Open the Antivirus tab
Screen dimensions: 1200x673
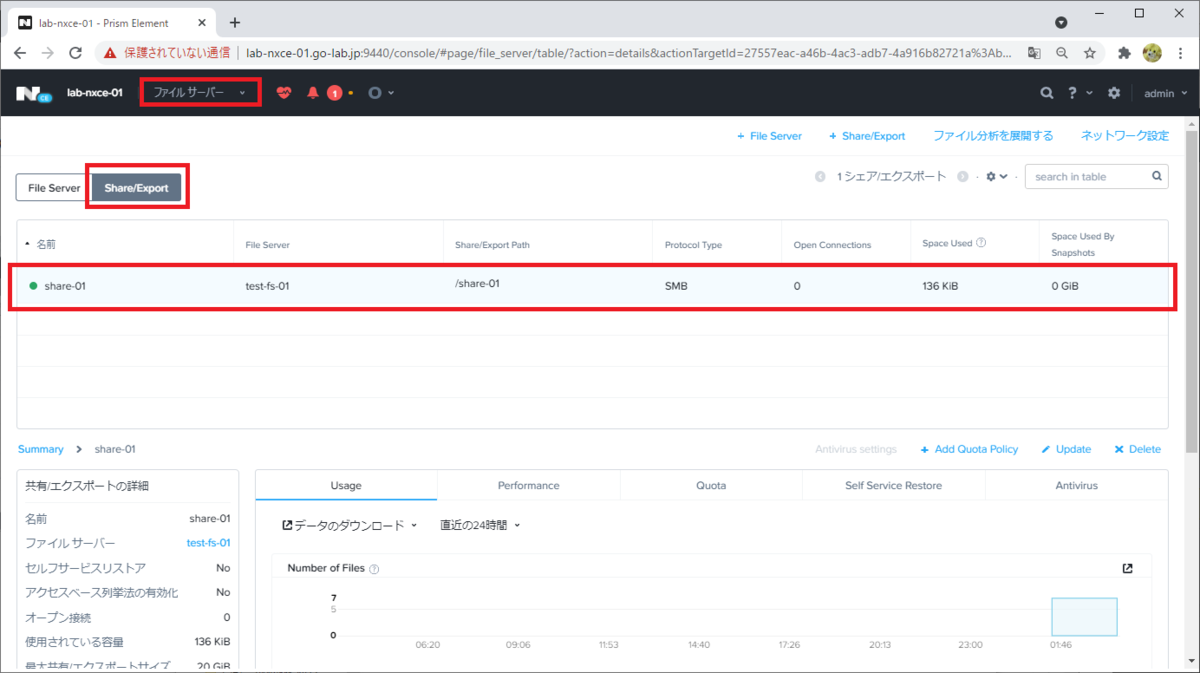(x=1077, y=485)
